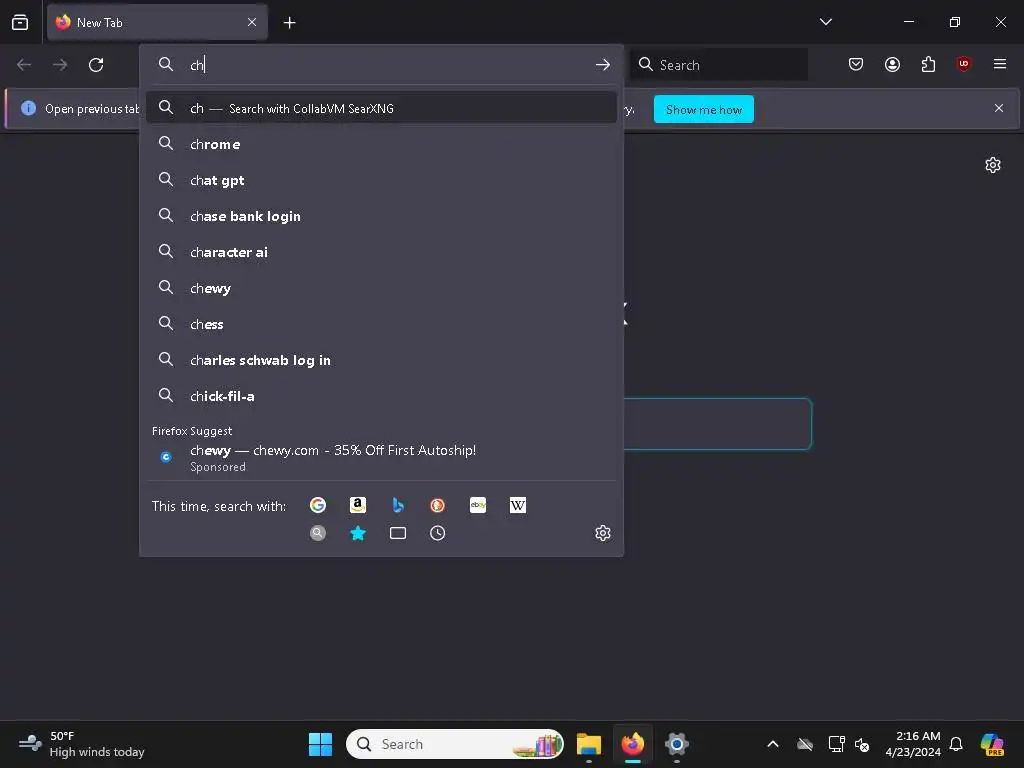Select the chrome suggestion
The image size is (1024, 768).
[381, 144]
